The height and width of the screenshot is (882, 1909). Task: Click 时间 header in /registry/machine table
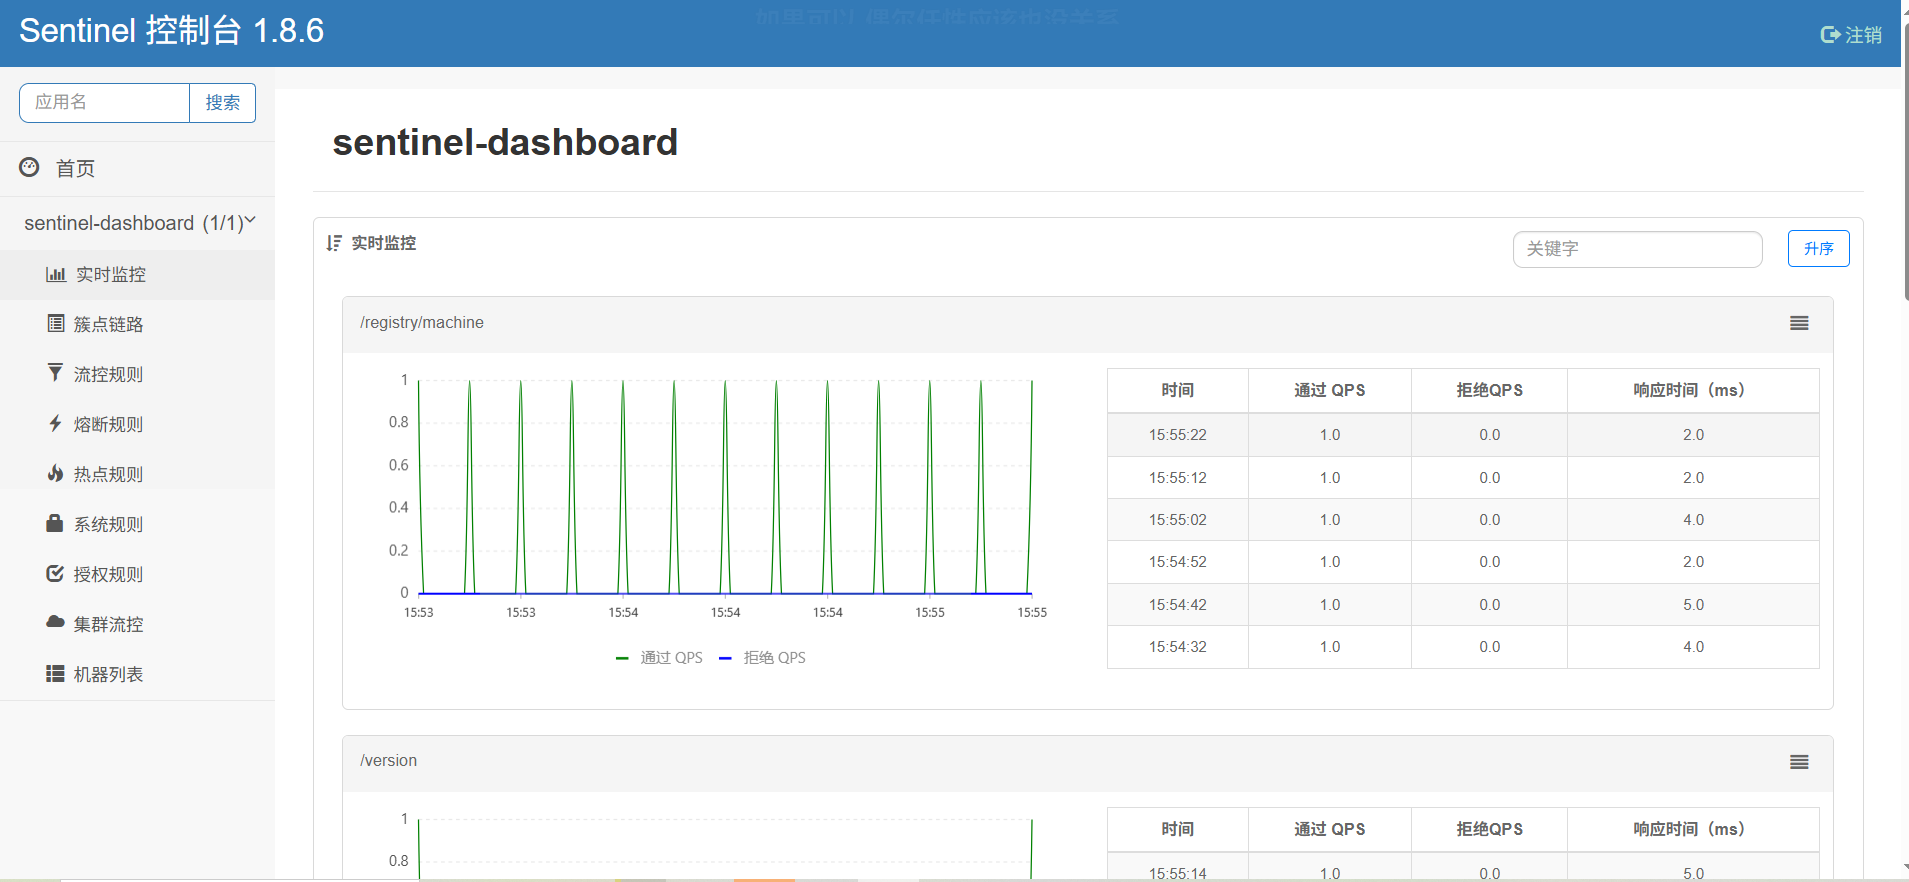pyautogui.click(x=1177, y=390)
